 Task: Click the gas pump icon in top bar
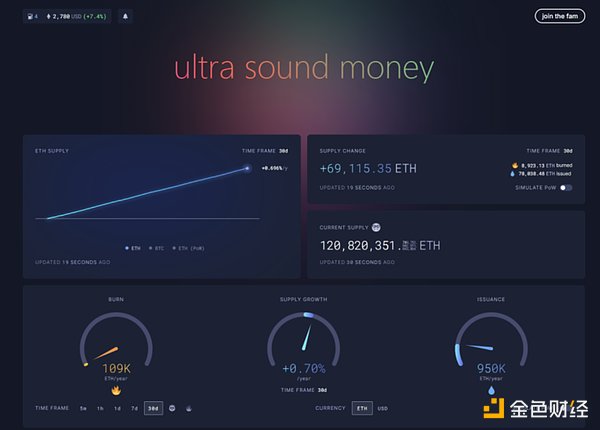click(x=27, y=16)
